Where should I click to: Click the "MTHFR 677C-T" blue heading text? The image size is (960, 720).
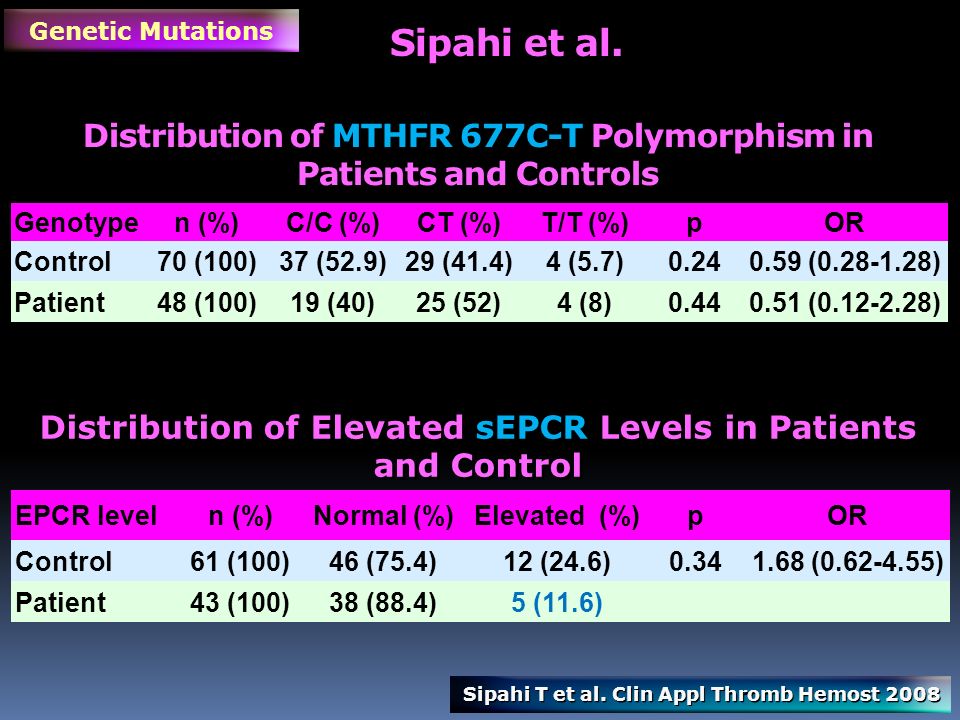point(457,135)
